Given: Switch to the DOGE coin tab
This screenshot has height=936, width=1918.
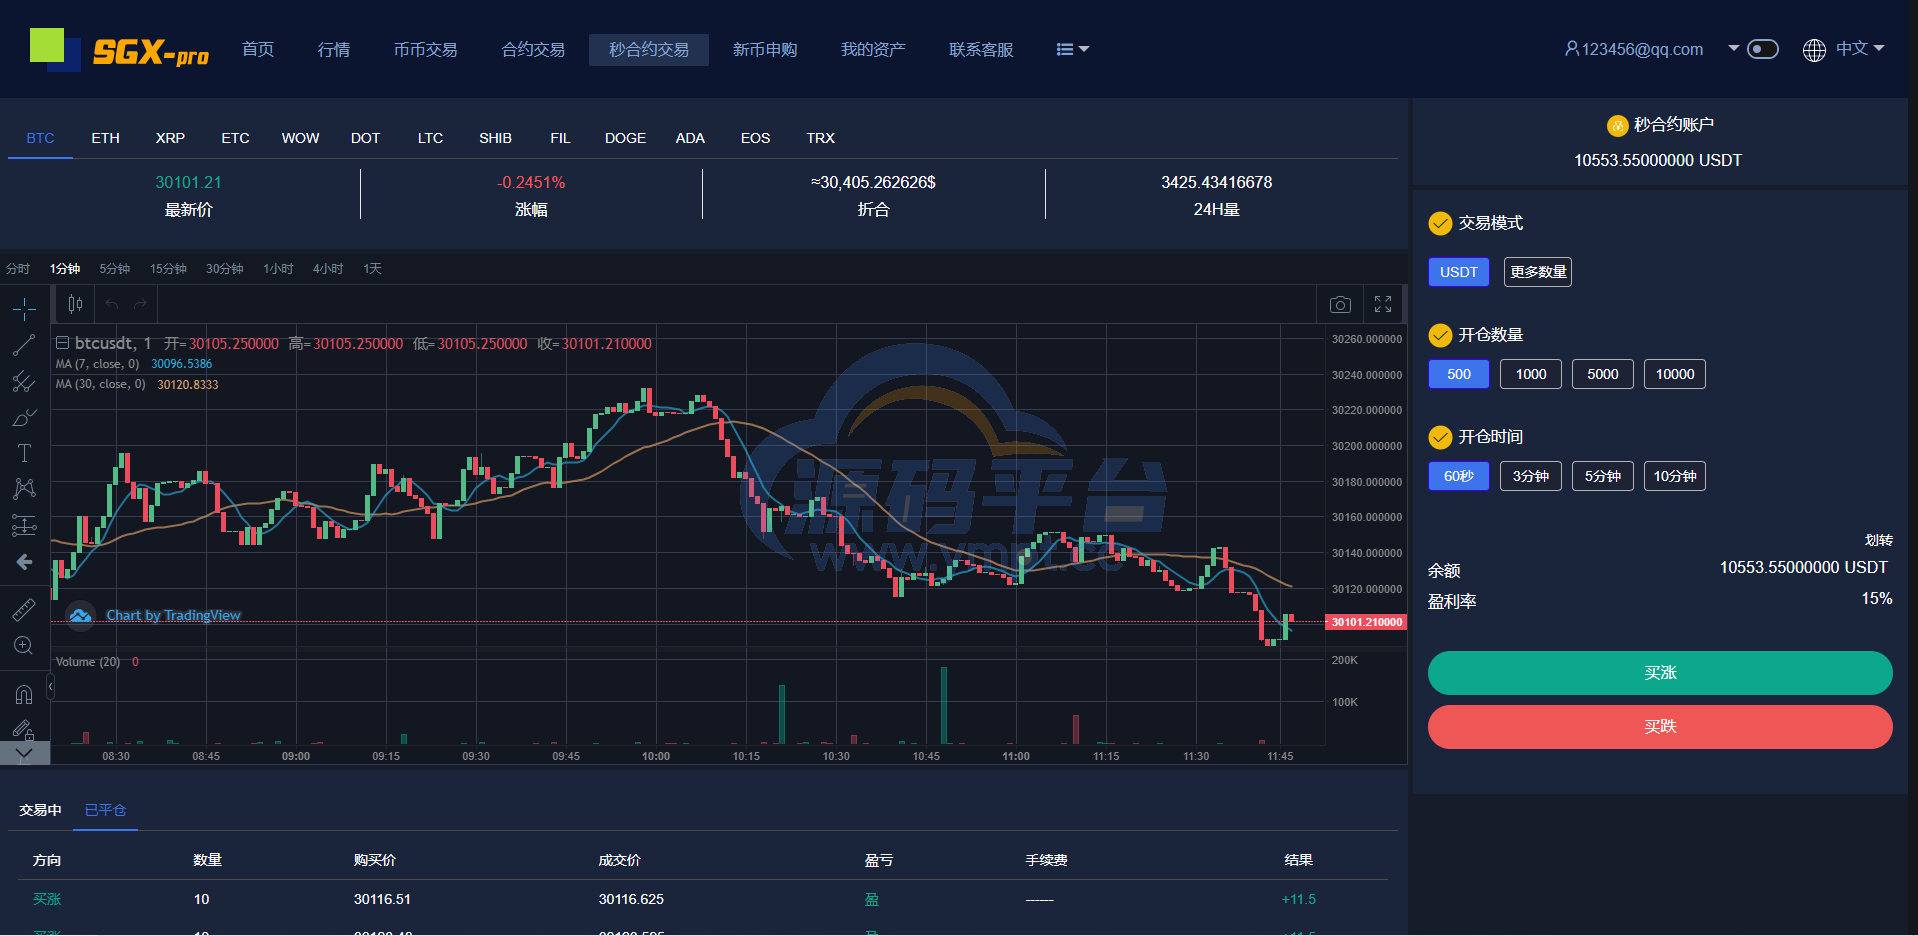Looking at the screenshot, I should point(626,138).
